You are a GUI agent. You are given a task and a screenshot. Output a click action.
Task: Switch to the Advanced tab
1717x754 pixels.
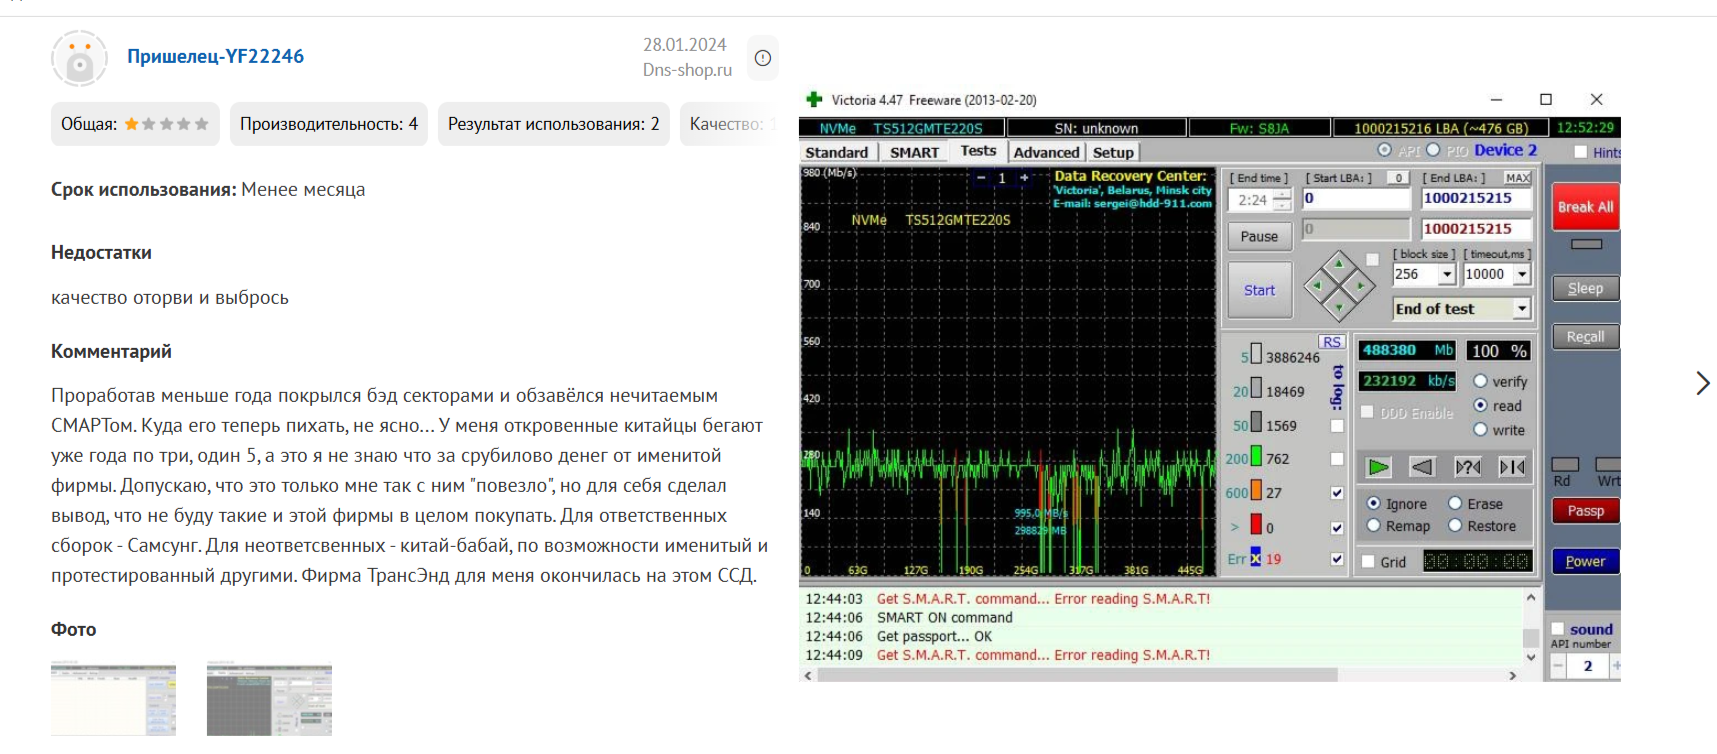coord(1046,152)
